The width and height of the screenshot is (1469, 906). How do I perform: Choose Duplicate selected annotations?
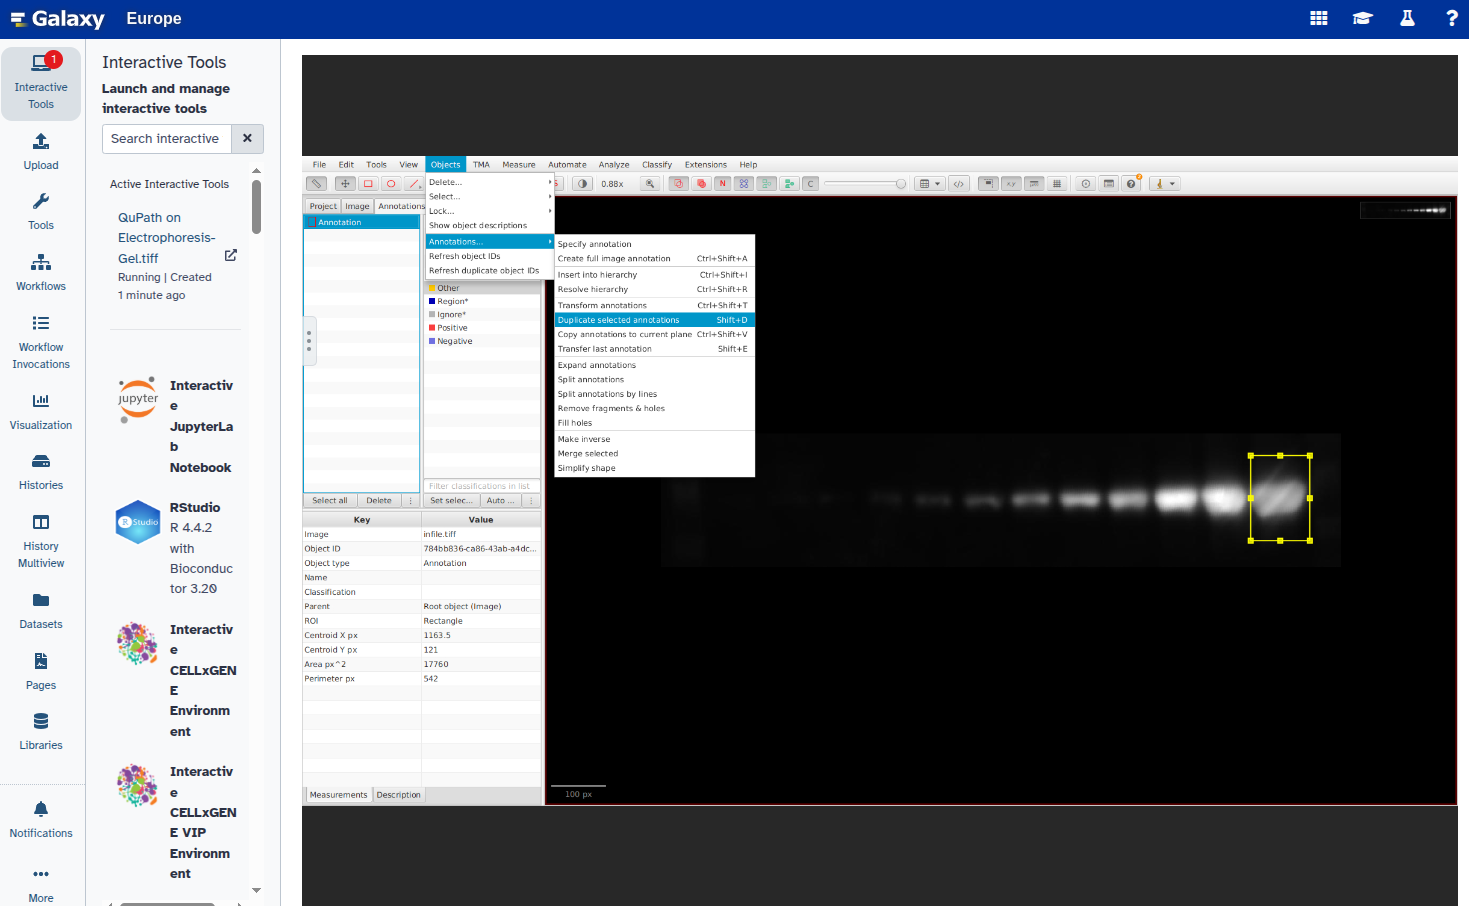pos(654,320)
